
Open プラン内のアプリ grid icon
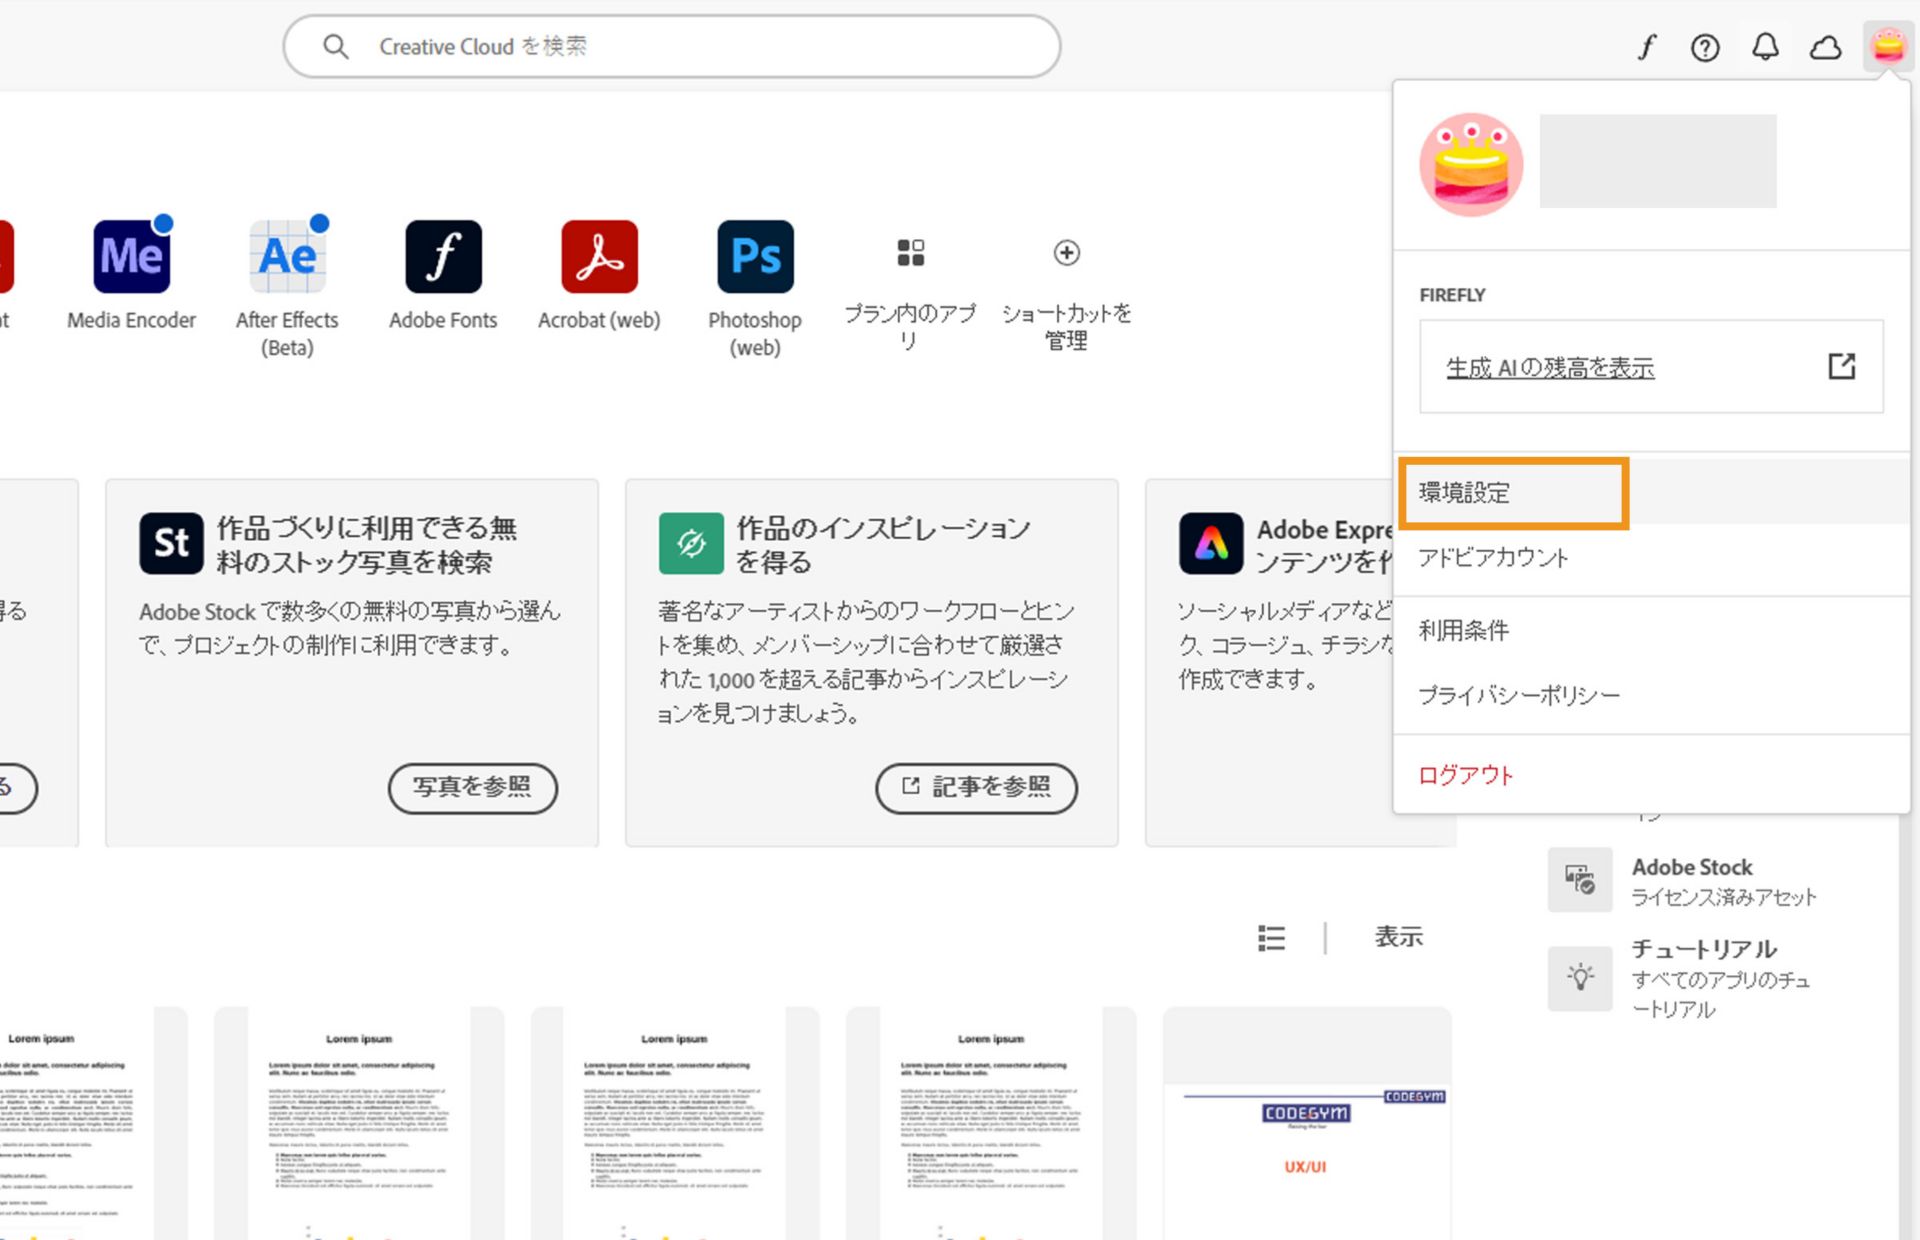pyautogui.click(x=910, y=253)
